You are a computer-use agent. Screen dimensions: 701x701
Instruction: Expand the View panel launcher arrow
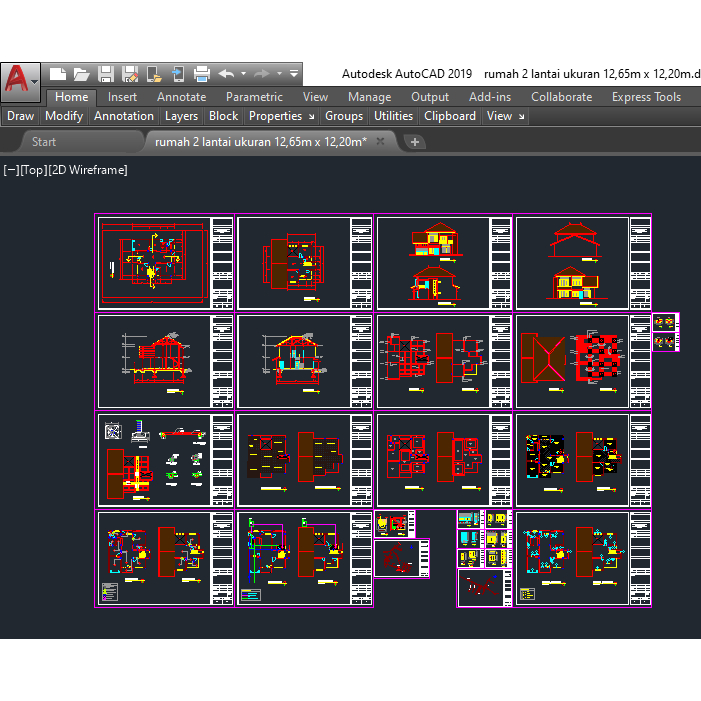[521, 117]
